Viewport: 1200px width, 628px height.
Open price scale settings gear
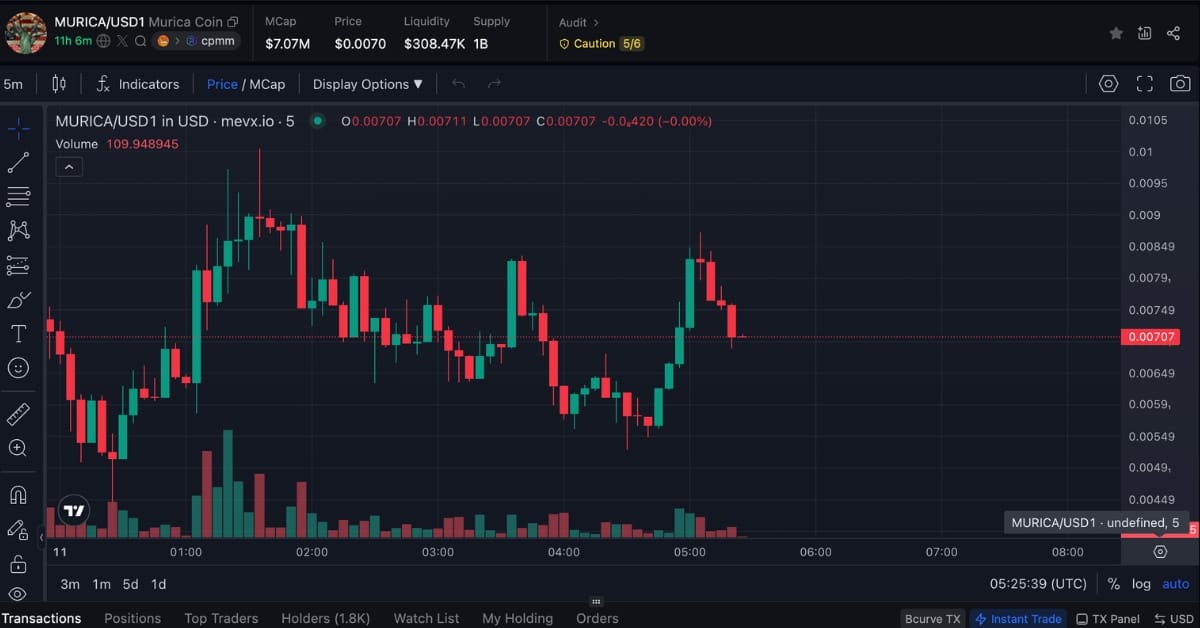(x=1160, y=552)
